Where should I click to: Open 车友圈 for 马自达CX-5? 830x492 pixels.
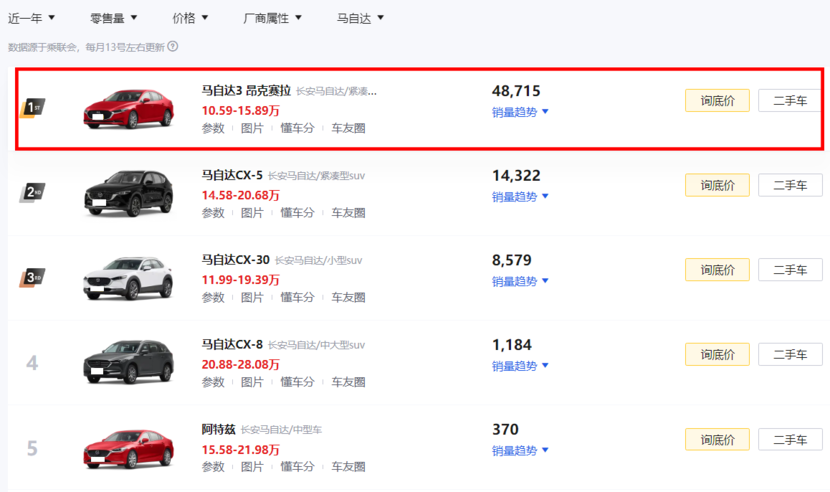[348, 213]
